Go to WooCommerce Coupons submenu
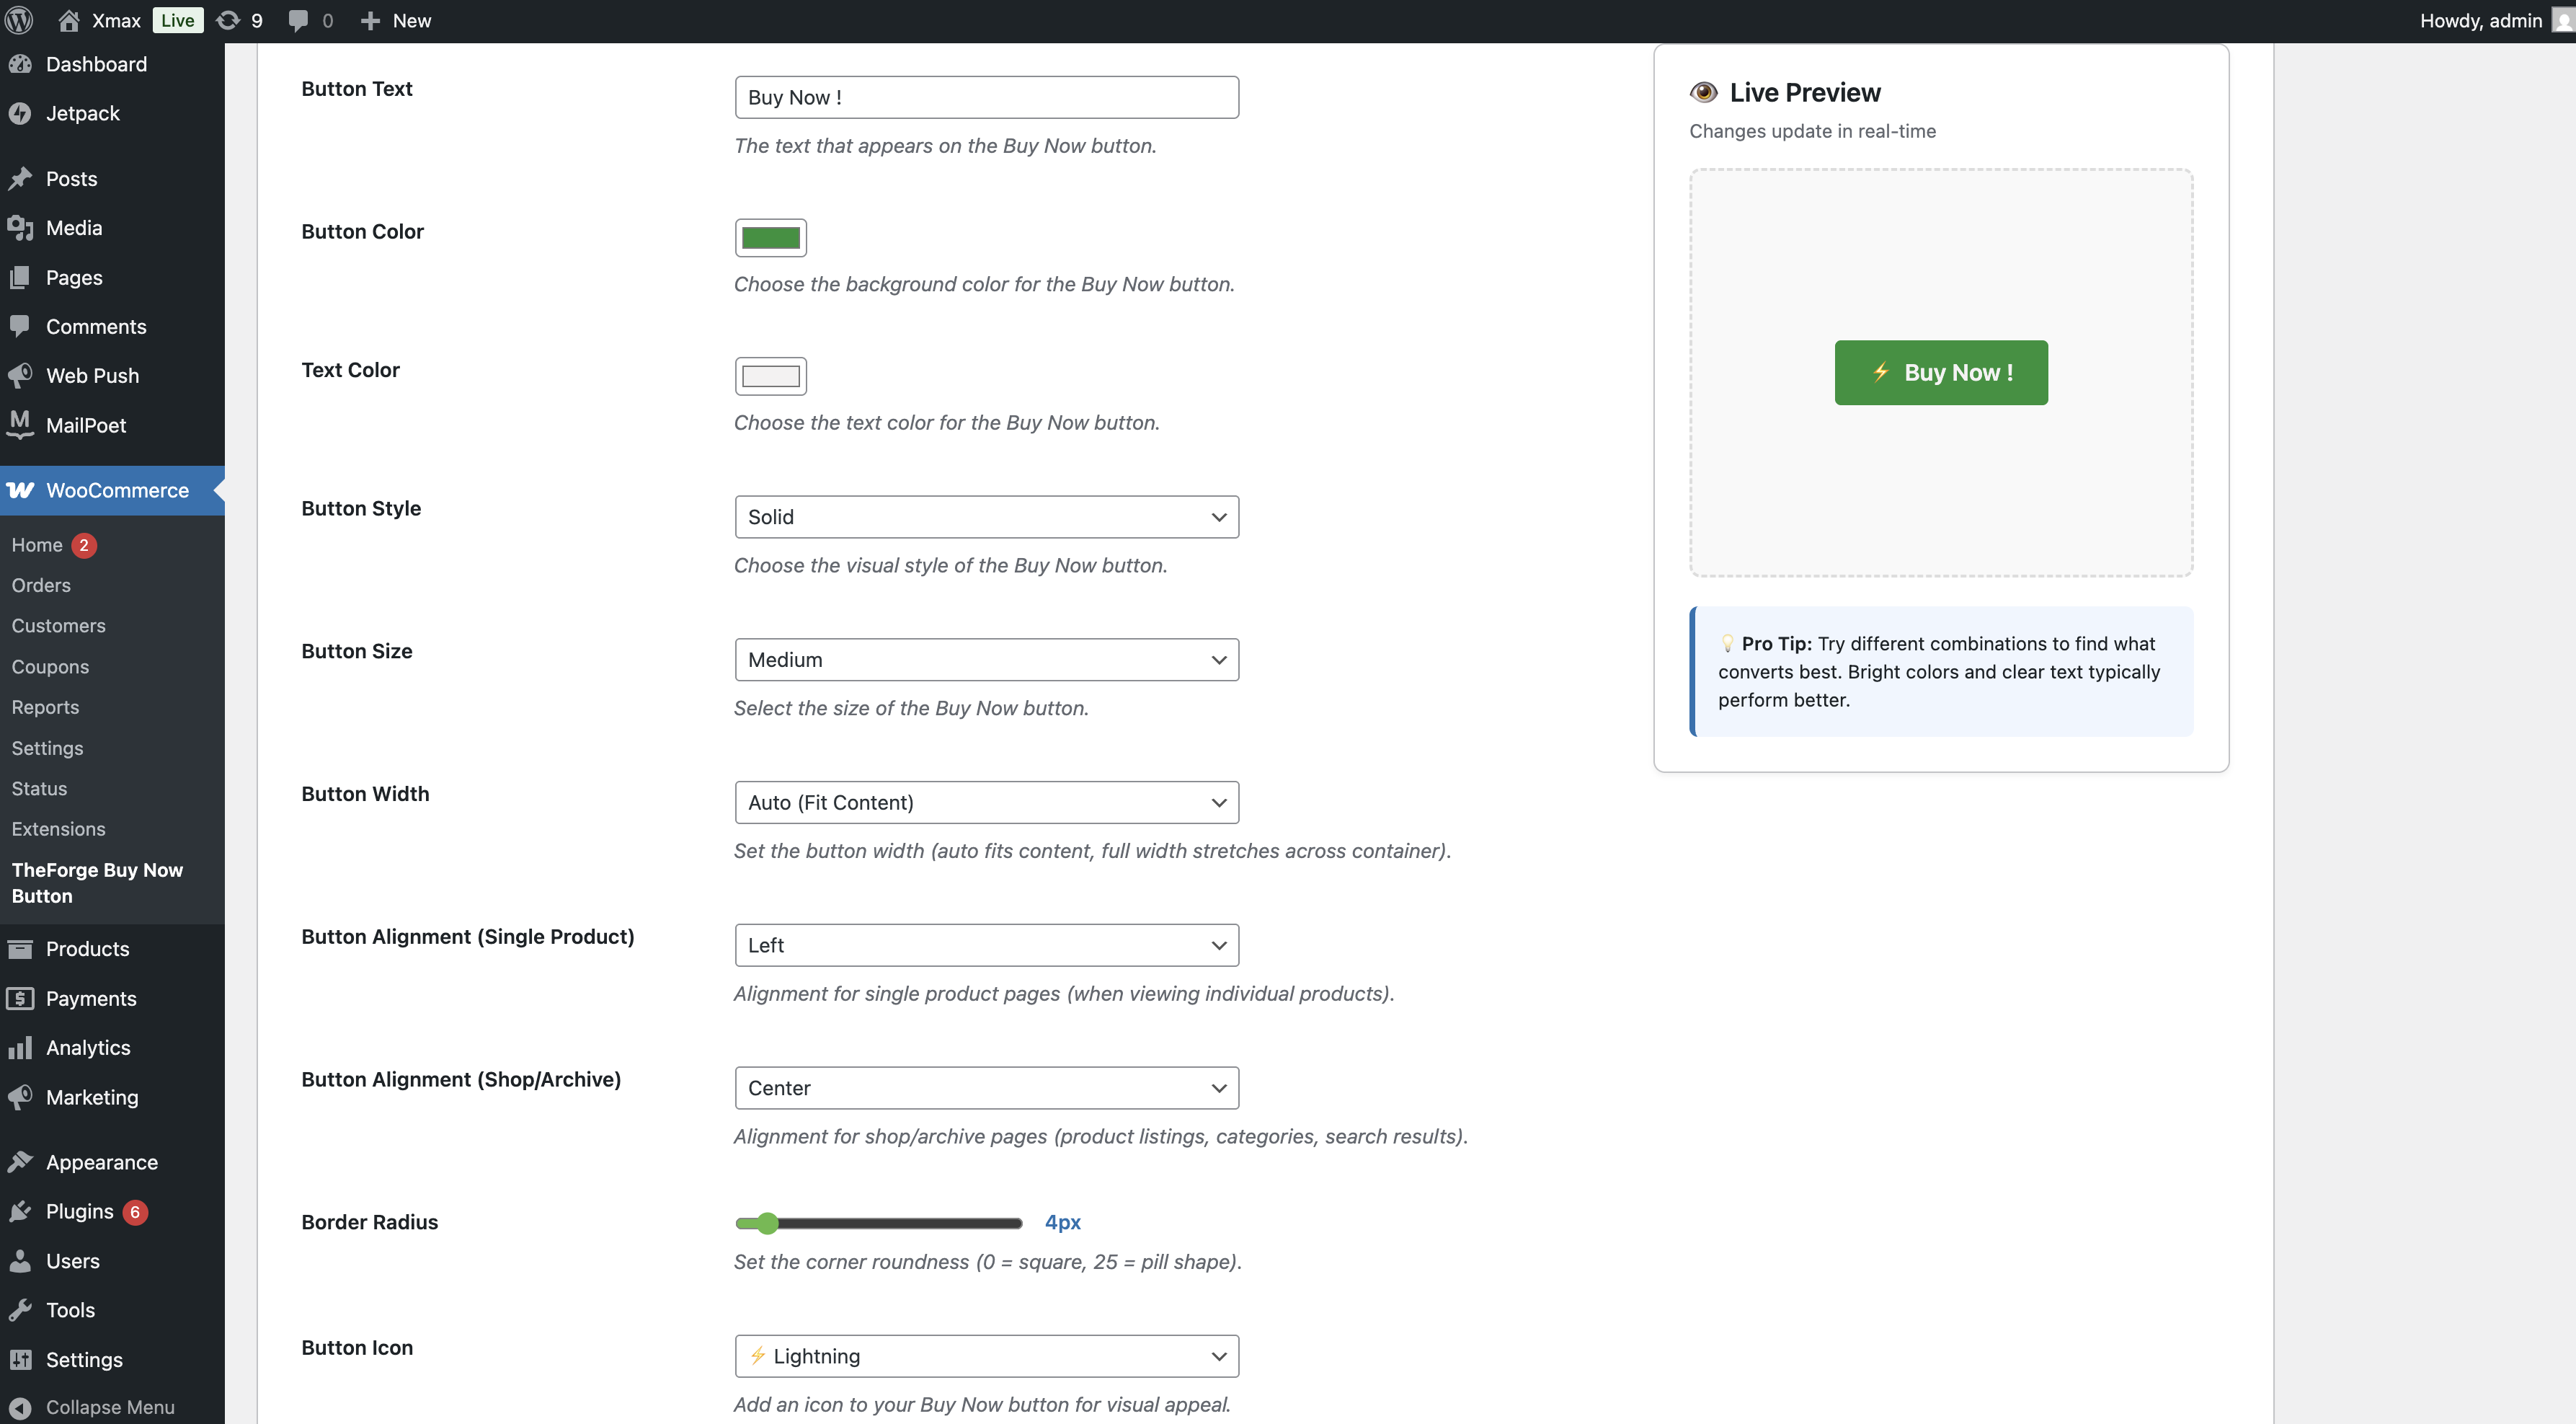This screenshot has height=1424, width=2576. (x=50, y=666)
